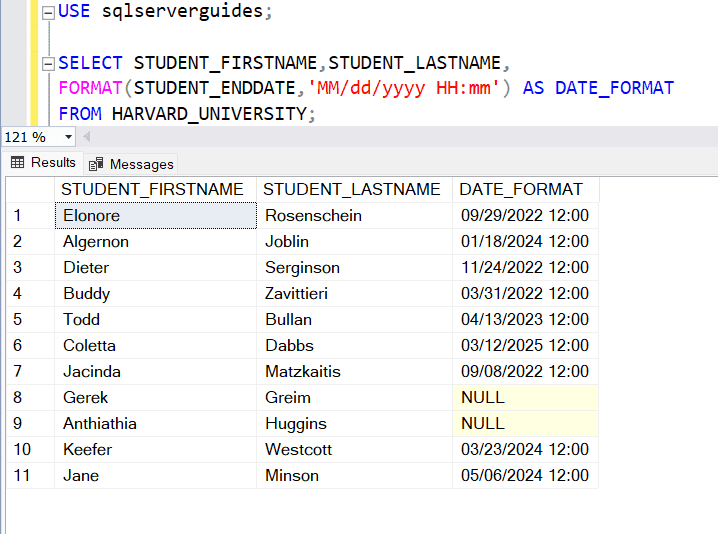Screen dimensions: 718x534
Task: Click the cell containing Buddy
Action: click(155, 294)
